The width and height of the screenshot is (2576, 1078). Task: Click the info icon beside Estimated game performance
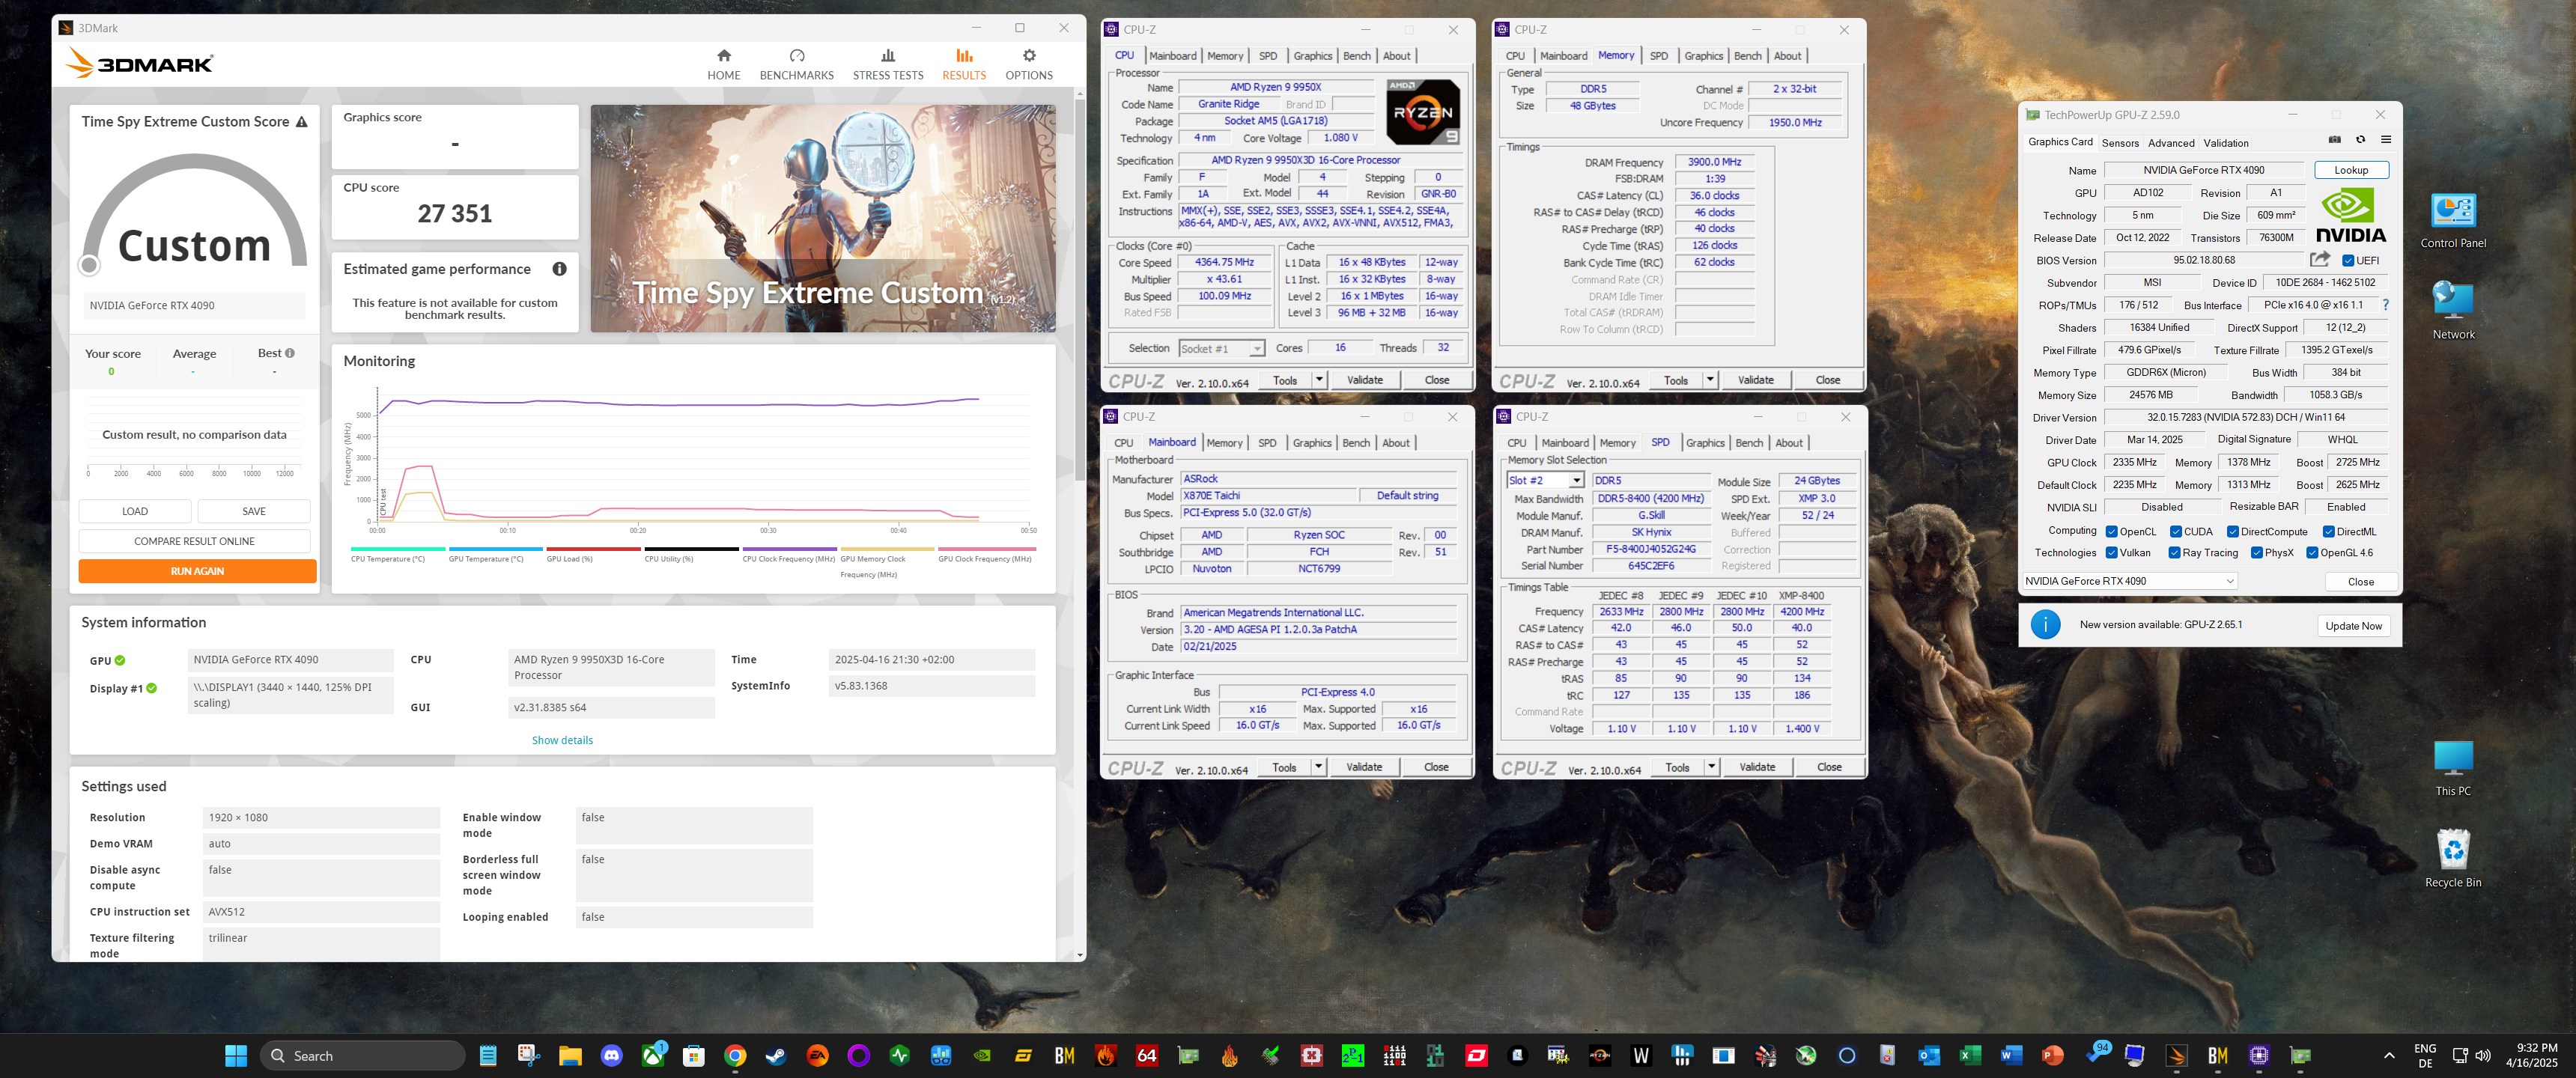point(560,269)
